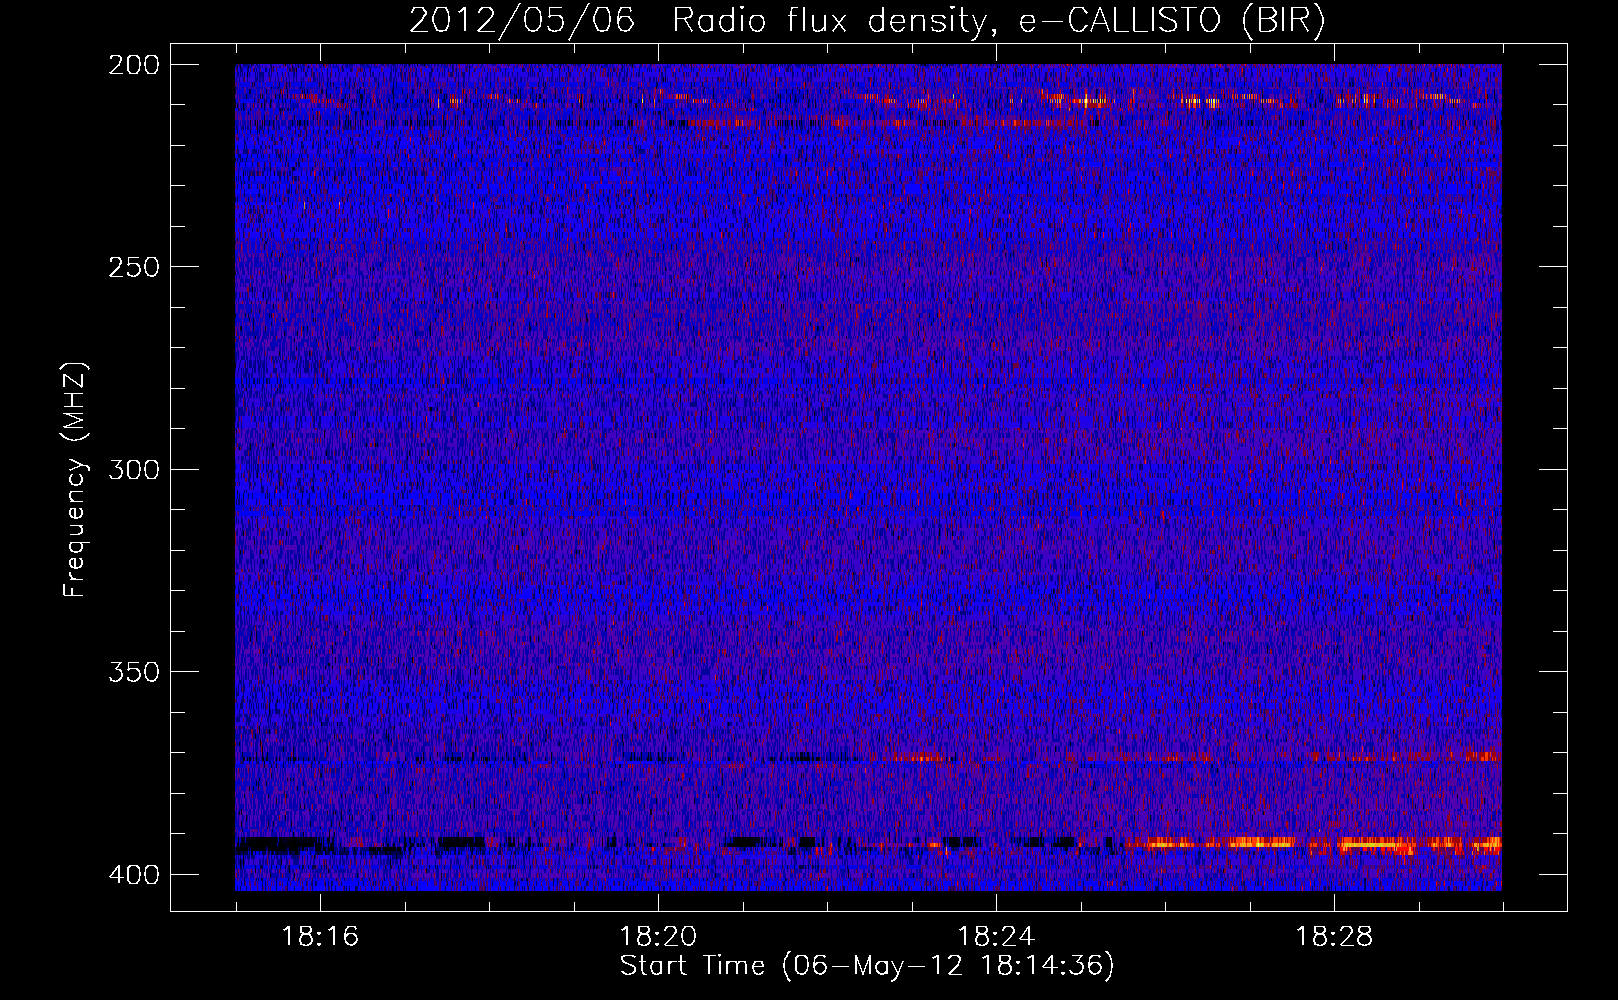The image size is (1618, 1000).
Task: Click the 400 frequency tick label
Action: (134, 875)
